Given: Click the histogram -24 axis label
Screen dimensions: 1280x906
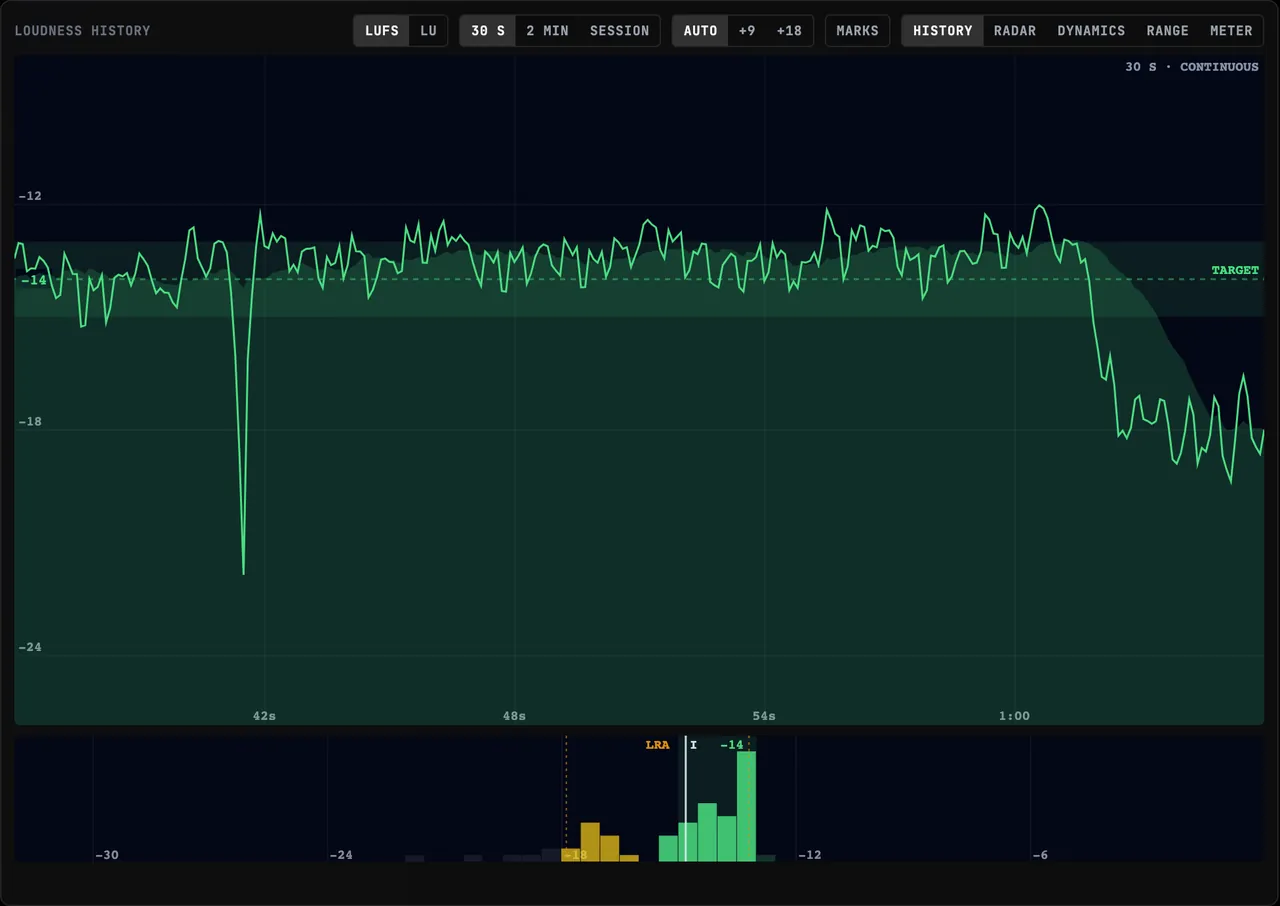Looking at the screenshot, I should (x=341, y=855).
